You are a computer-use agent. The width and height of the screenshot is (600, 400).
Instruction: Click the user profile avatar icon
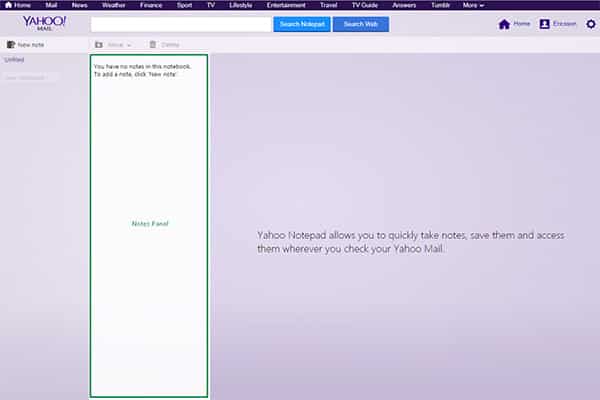coord(544,24)
